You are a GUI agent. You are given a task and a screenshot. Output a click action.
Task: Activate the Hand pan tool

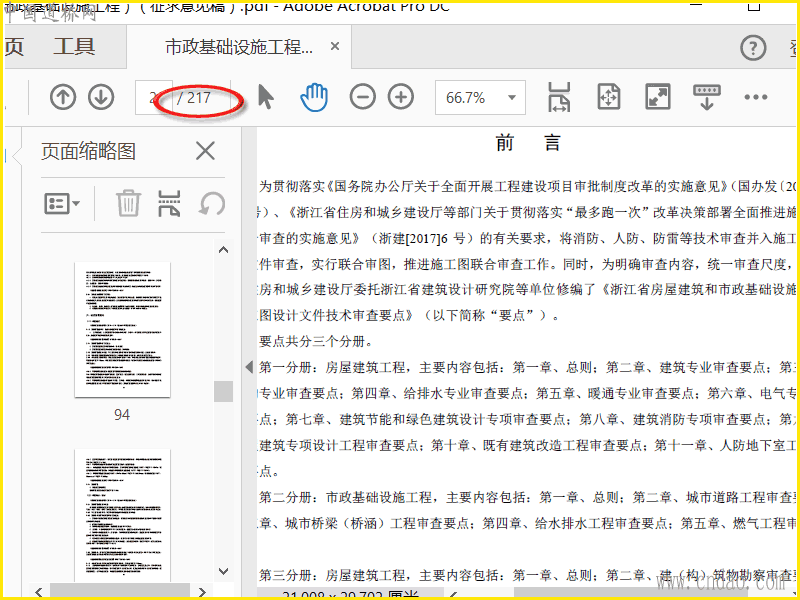[314, 97]
